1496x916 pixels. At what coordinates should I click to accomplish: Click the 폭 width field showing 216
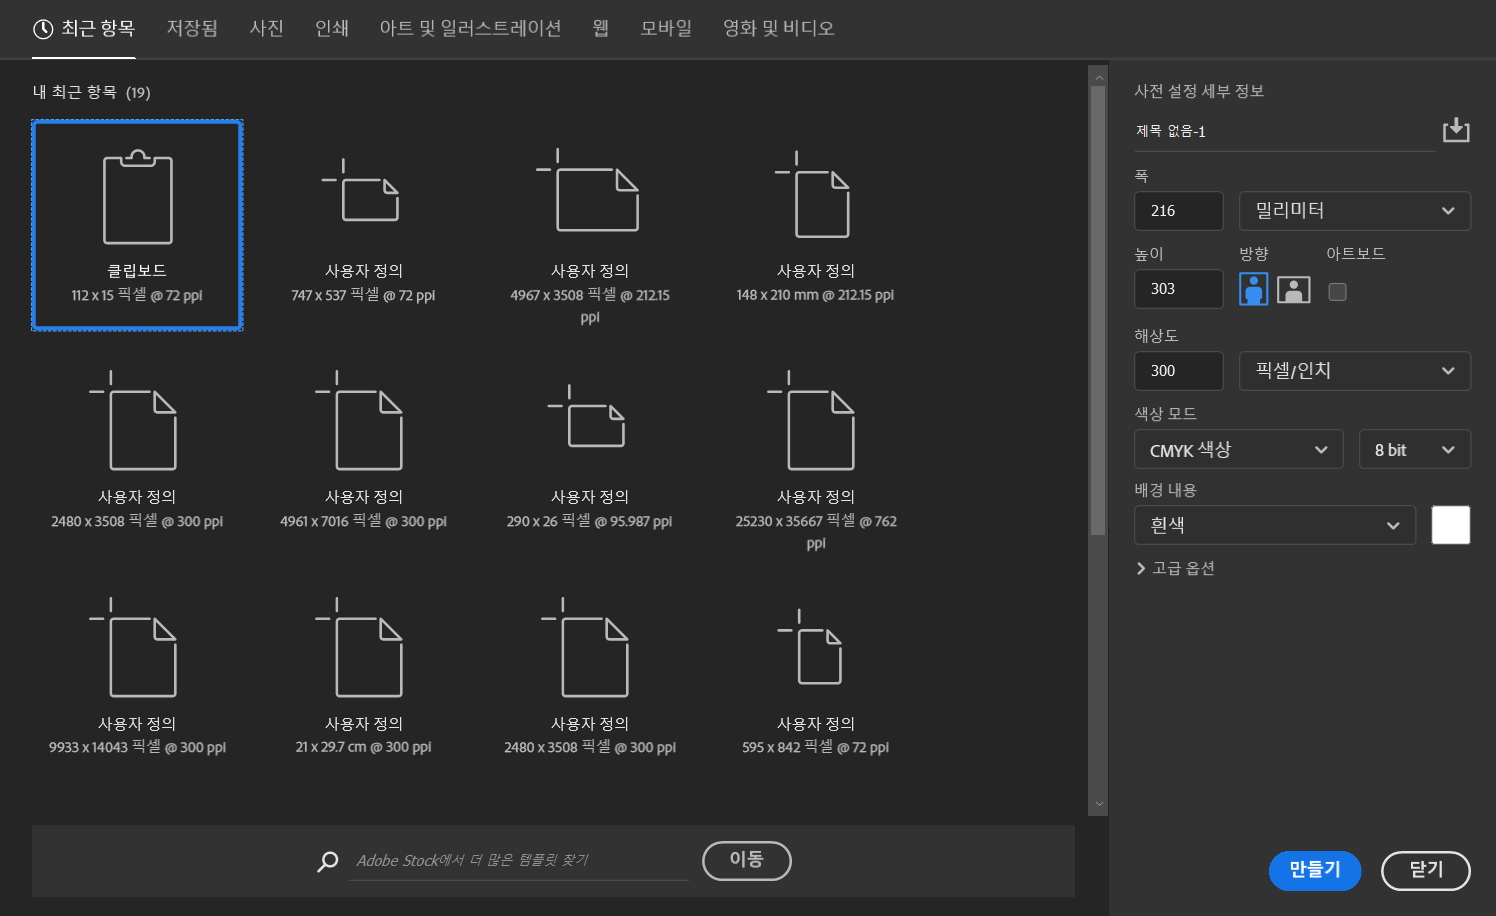(1178, 211)
